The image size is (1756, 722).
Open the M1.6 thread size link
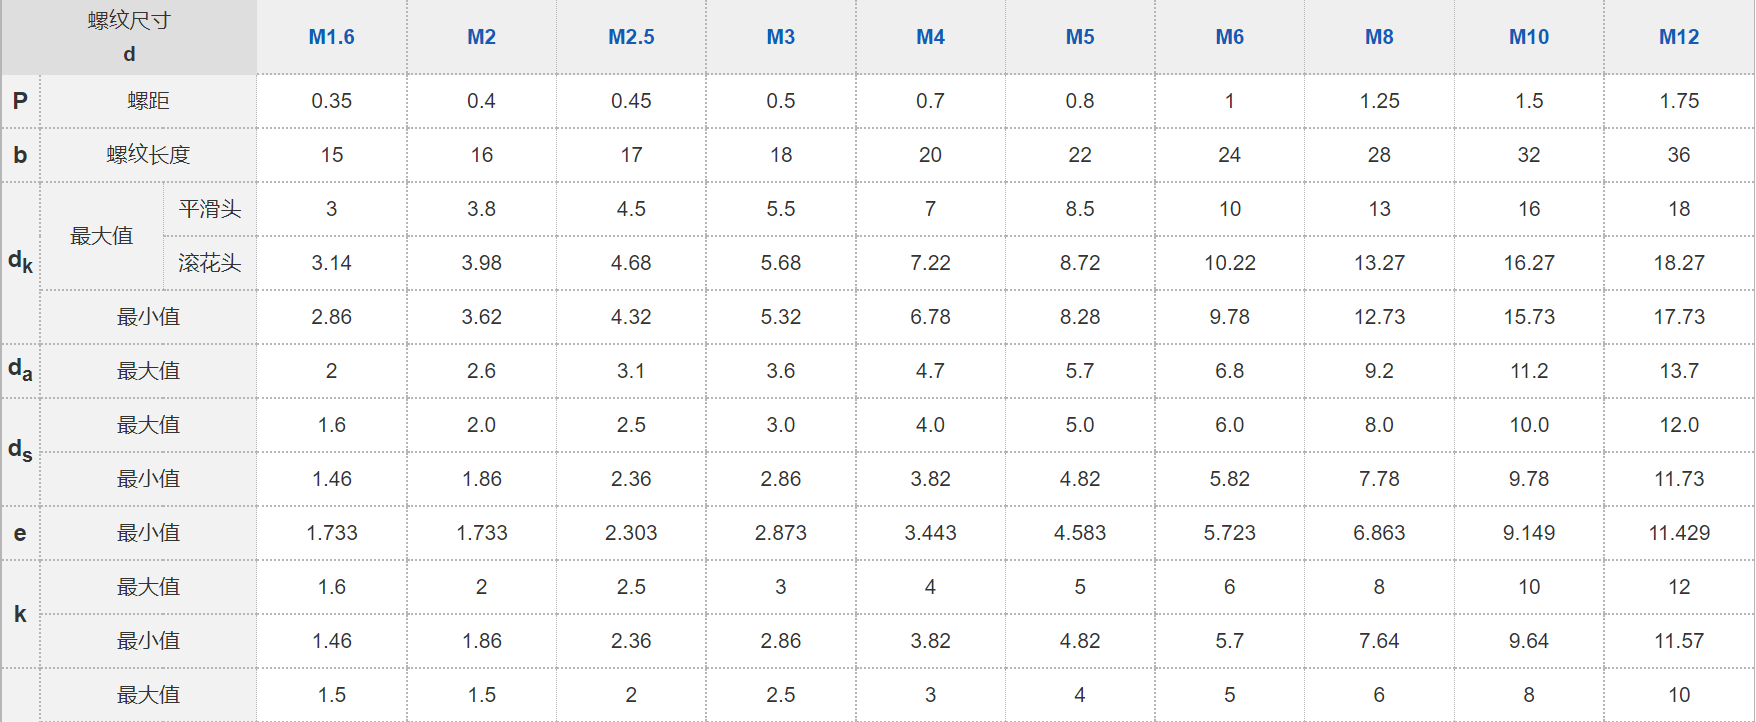coord(331,37)
